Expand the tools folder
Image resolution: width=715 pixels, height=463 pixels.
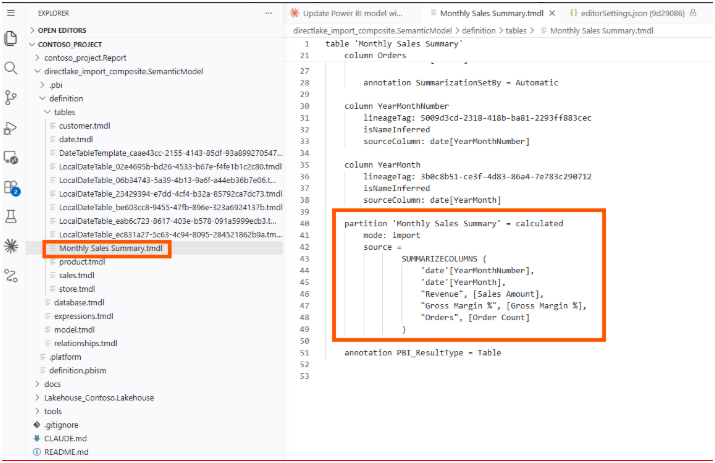click(52, 411)
